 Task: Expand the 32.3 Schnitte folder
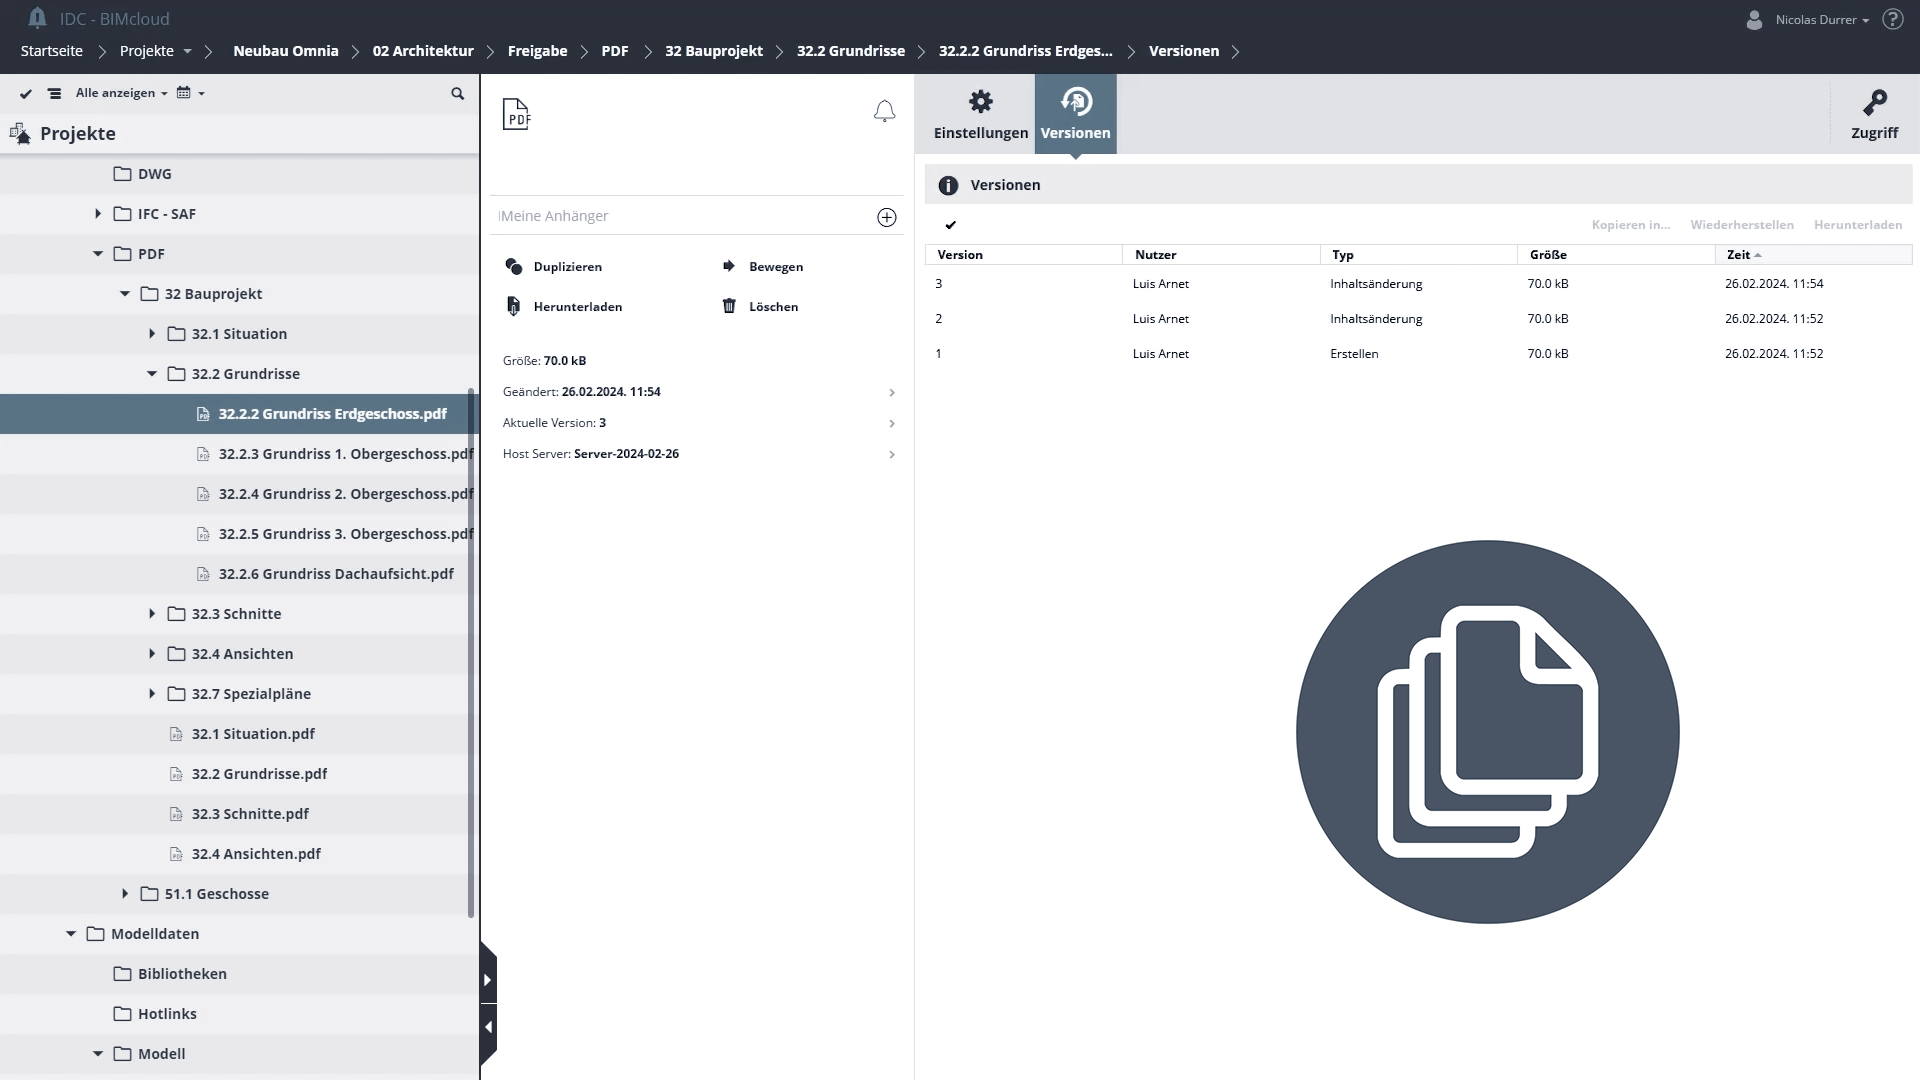pos(152,613)
